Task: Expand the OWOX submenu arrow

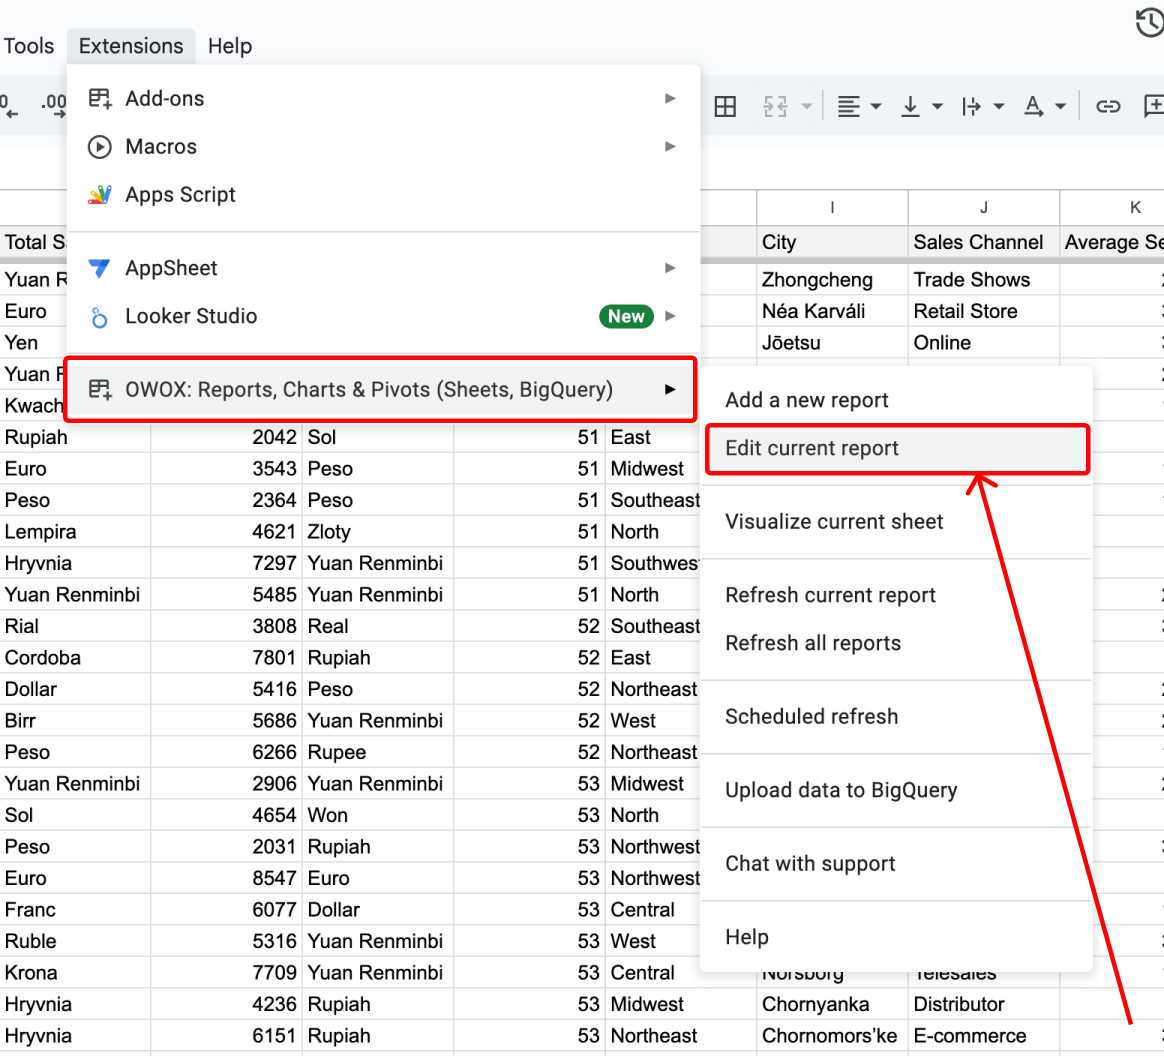Action: pos(670,390)
